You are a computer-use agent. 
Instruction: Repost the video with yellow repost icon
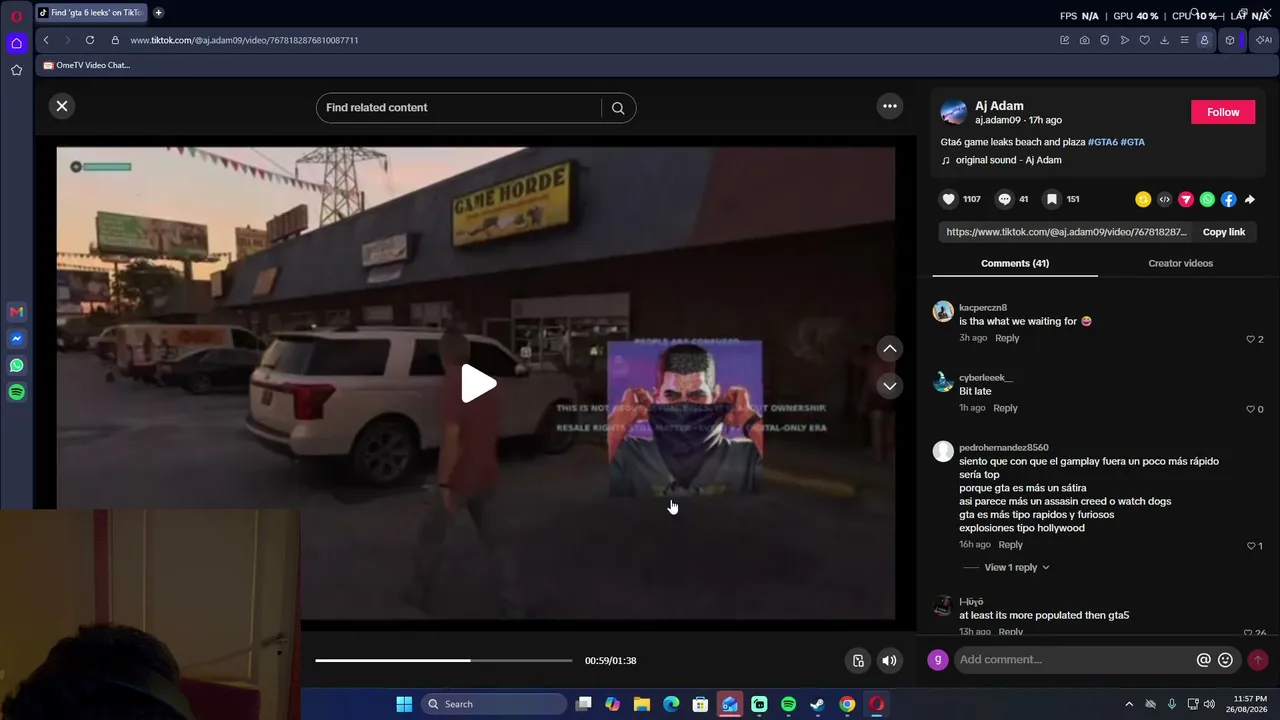(x=1143, y=199)
